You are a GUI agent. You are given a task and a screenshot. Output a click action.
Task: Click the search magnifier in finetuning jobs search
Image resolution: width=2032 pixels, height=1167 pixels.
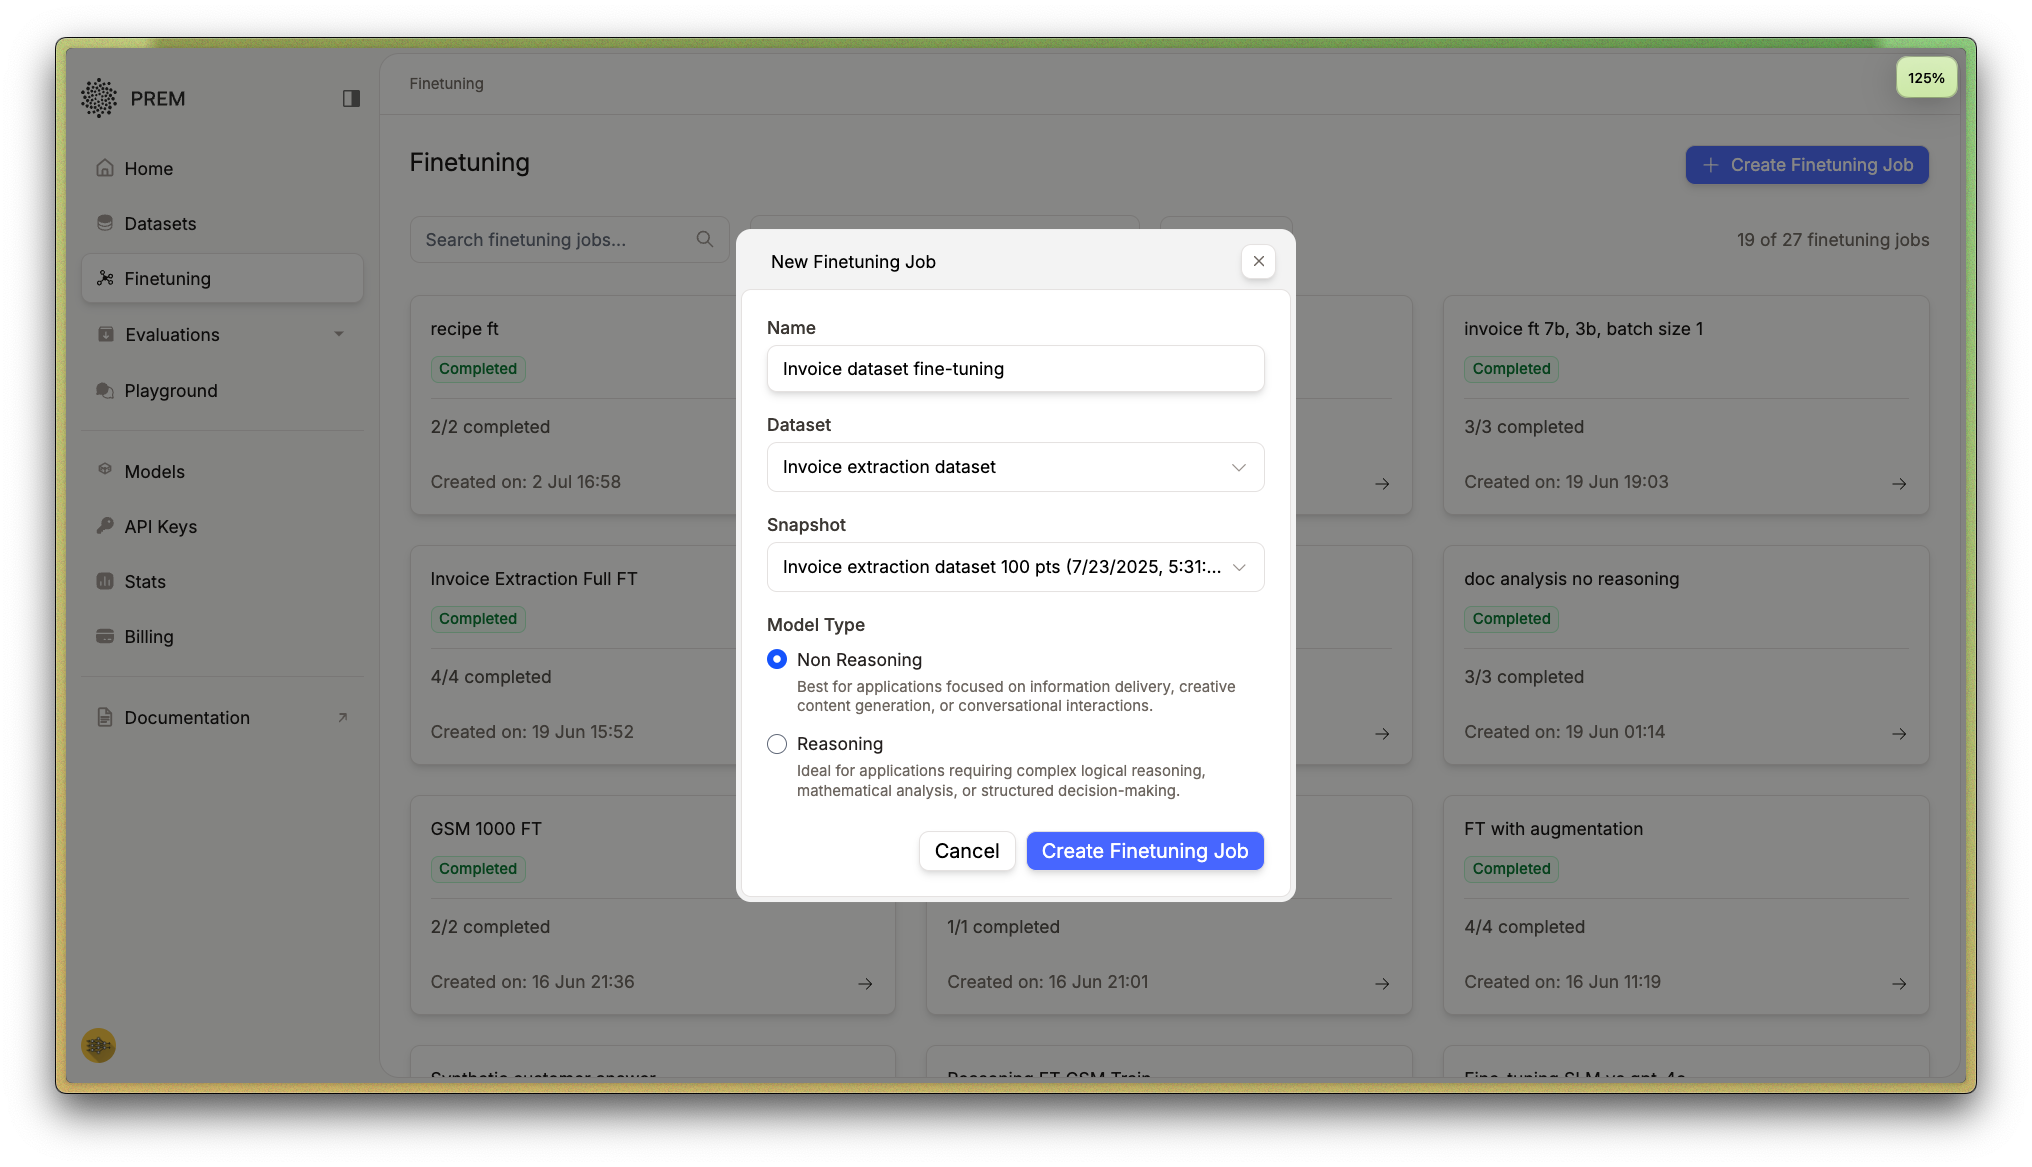tap(704, 239)
